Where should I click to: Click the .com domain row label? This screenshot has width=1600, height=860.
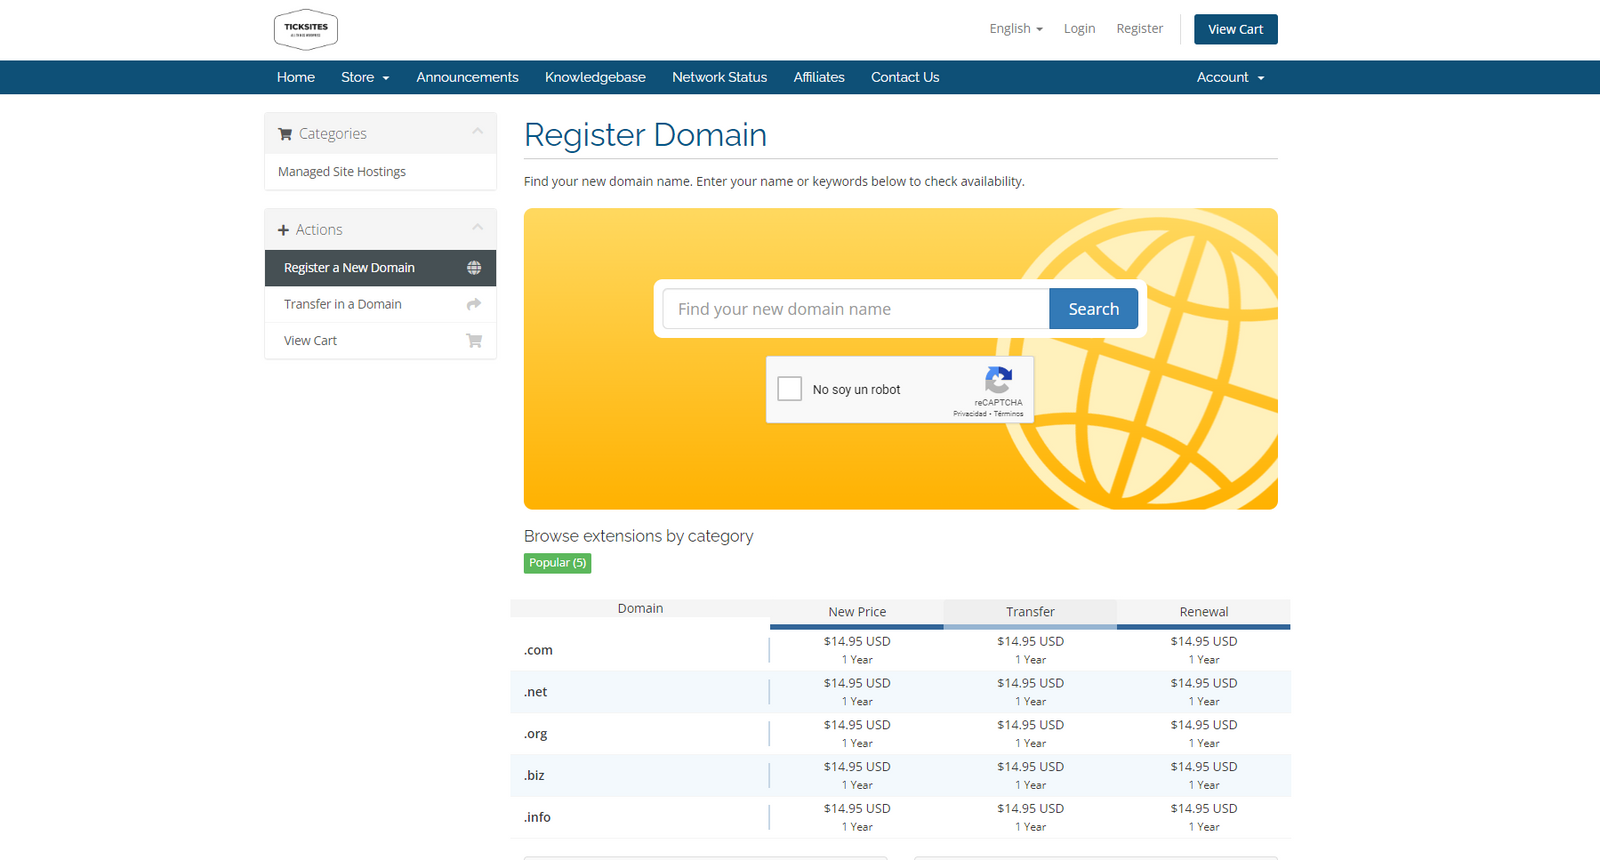tap(538, 650)
